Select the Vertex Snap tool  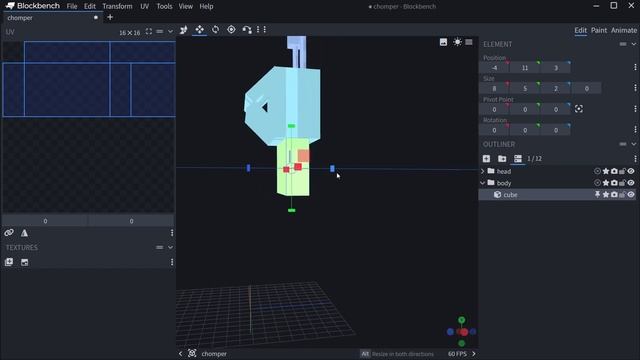coord(247,29)
